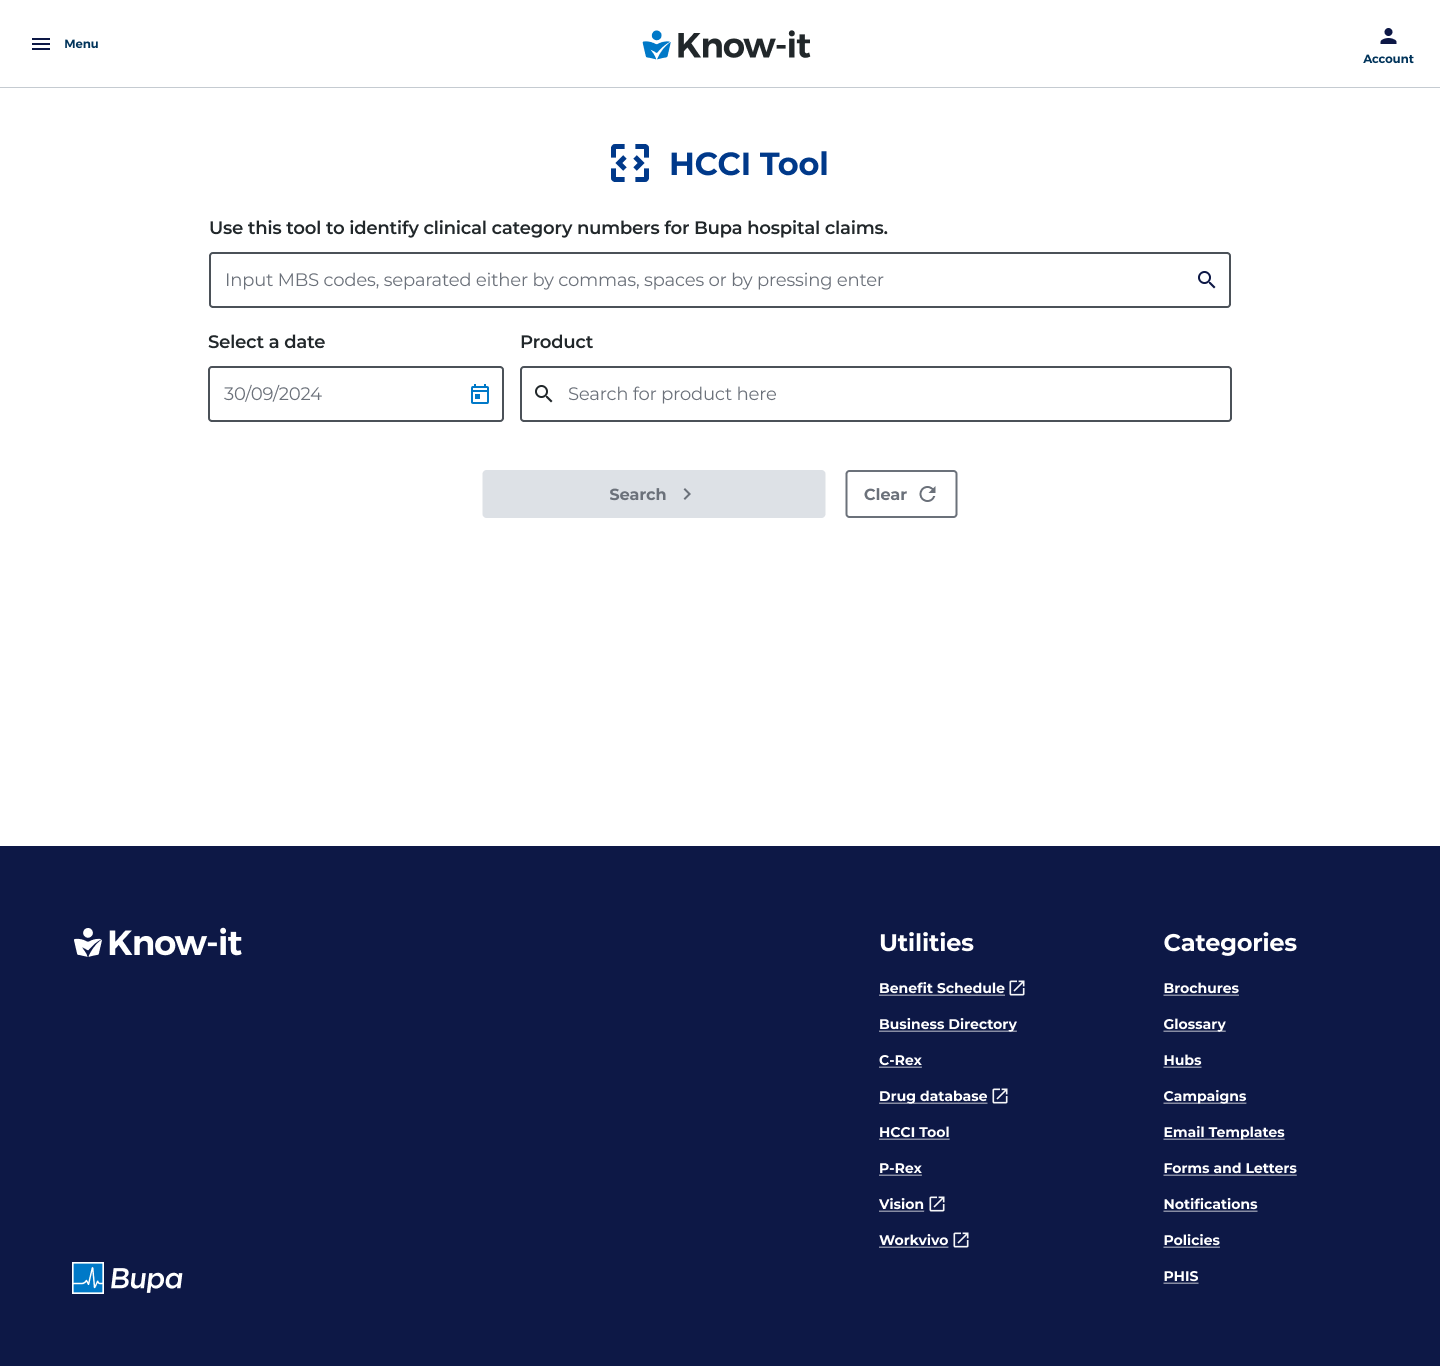Click the product search magnifier icon
Image resolution: width=1440 pixels, height=1366 pixels.
(x=544, y=394)
